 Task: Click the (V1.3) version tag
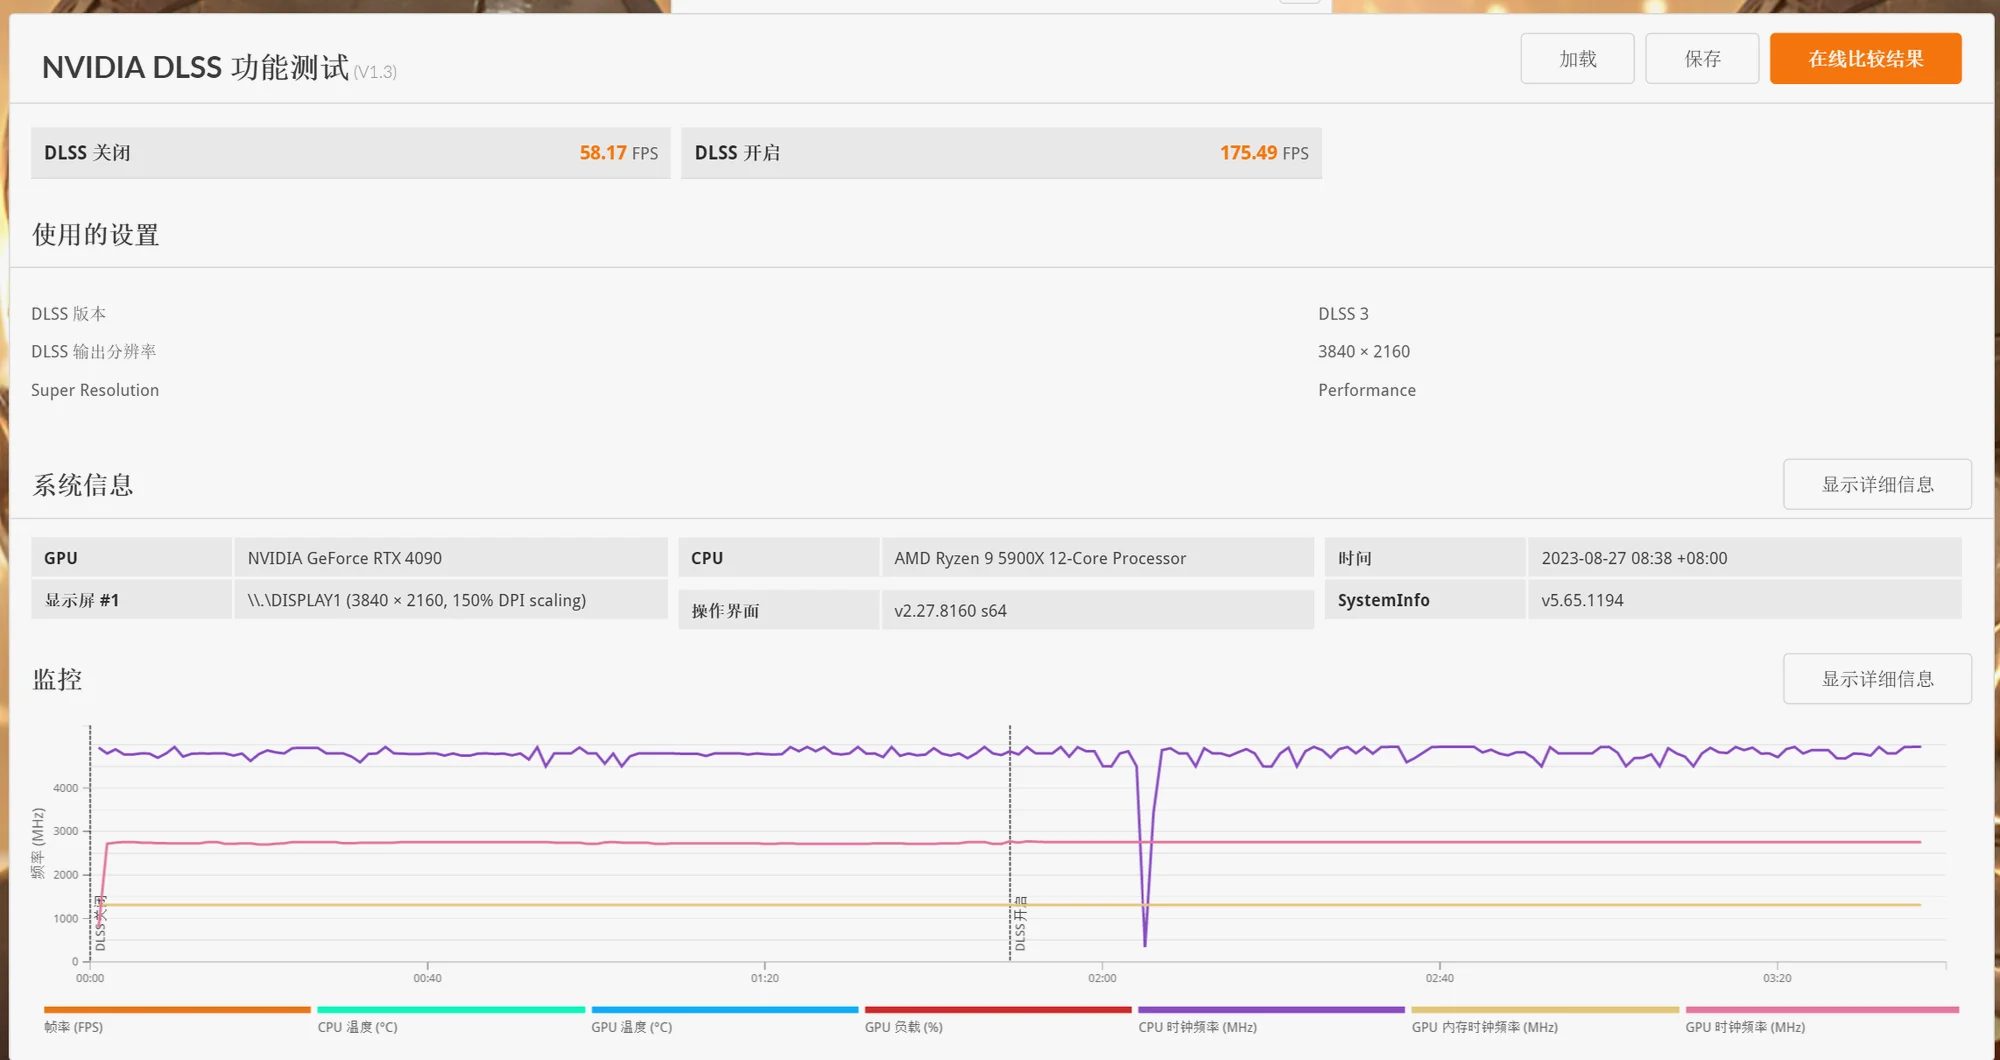pyautogui.click(x=375, y=72)
